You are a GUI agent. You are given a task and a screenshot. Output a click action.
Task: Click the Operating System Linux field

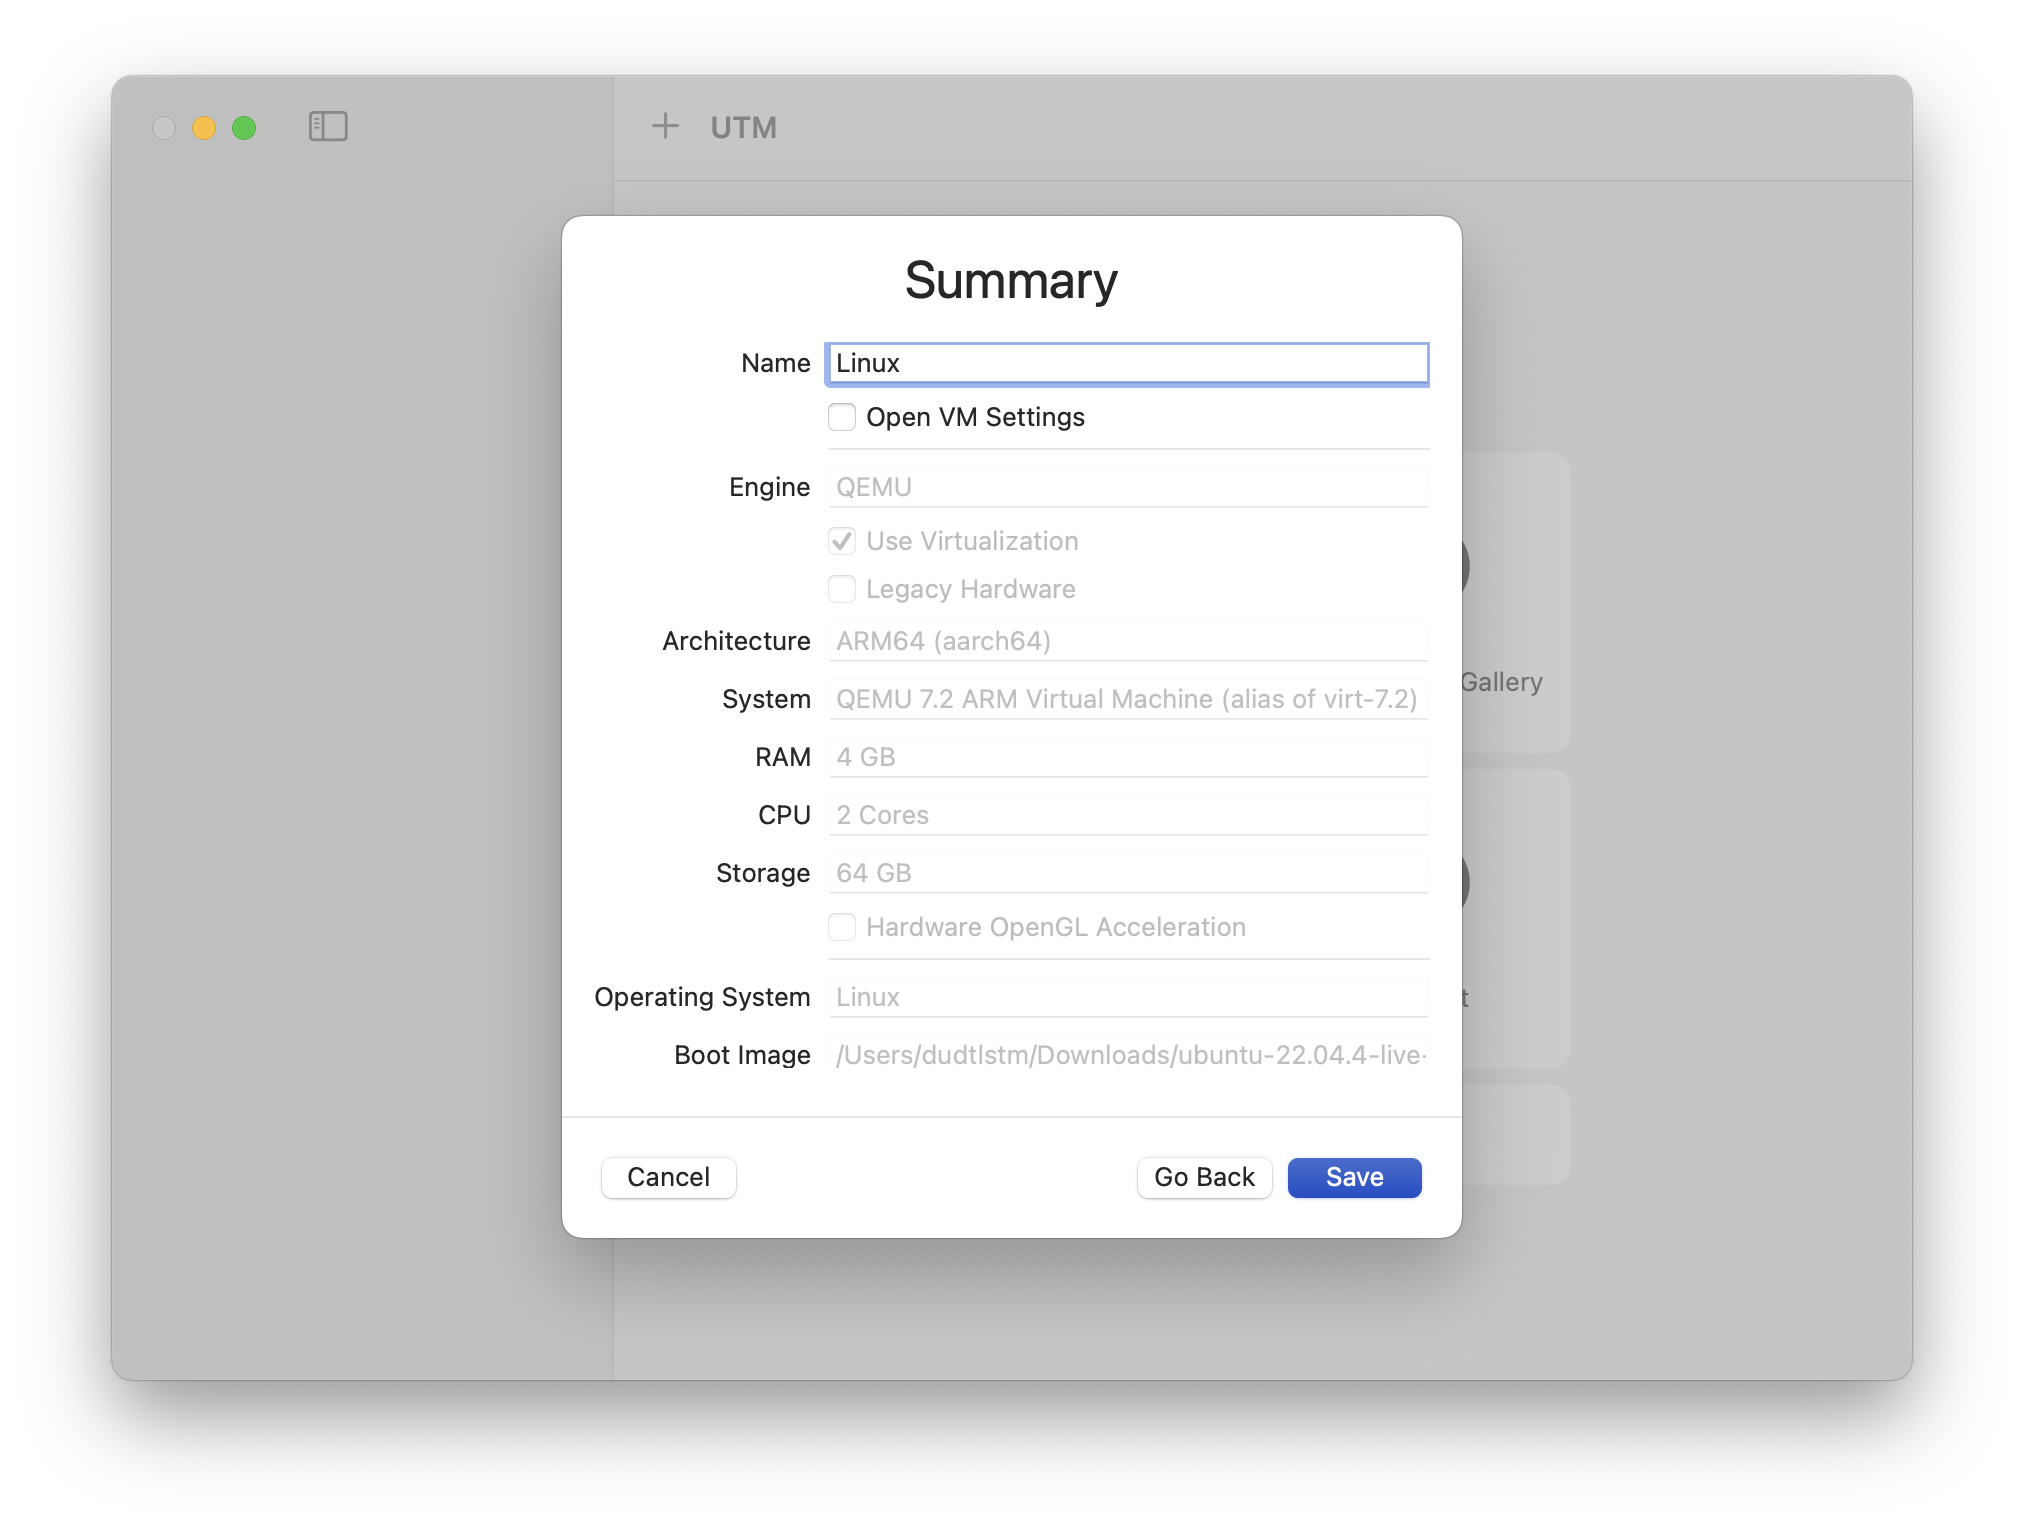1127,997
